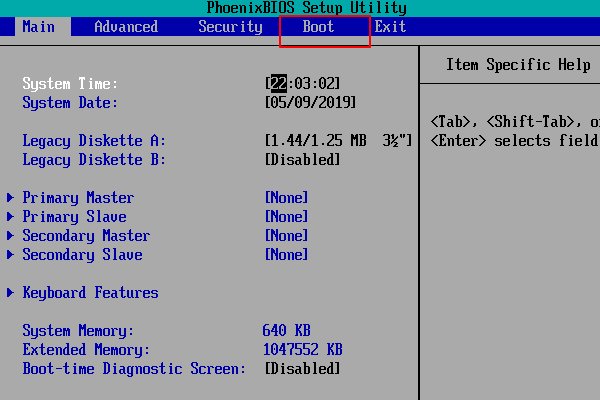Open Secondary Slave submenu label
The width and height of the screenshot is (600, 400).
82,255
